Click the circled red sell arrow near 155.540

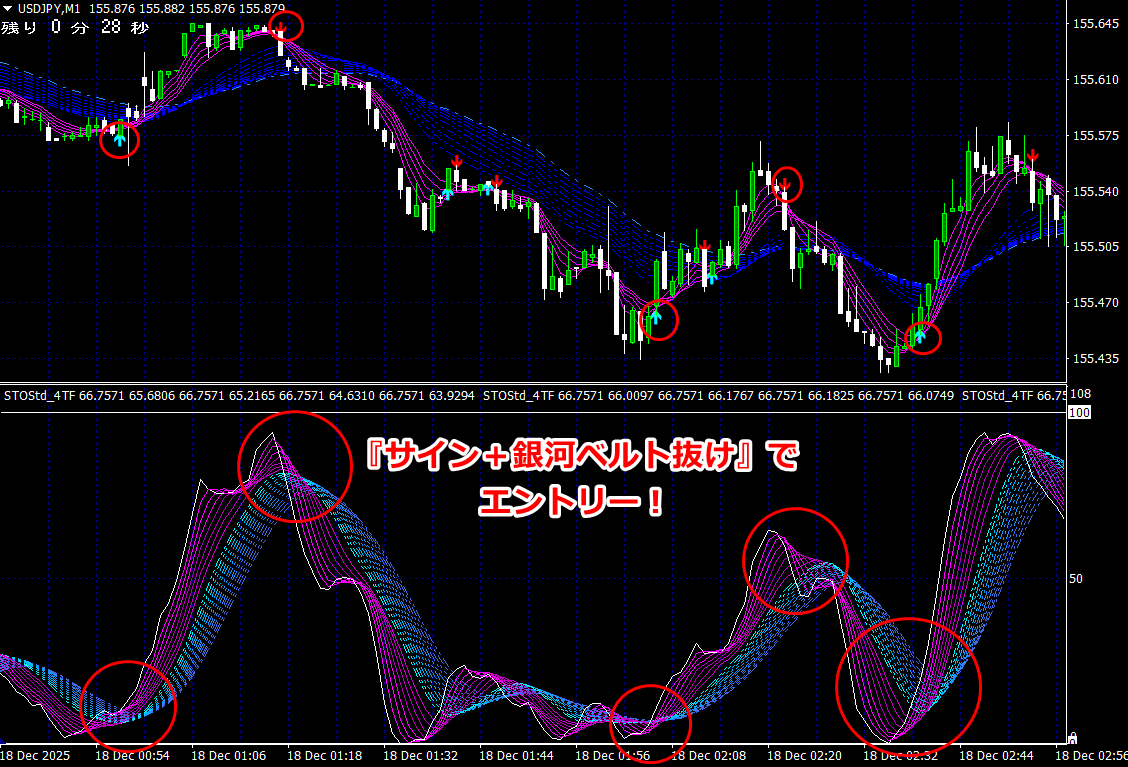click(x=786, y=183)
